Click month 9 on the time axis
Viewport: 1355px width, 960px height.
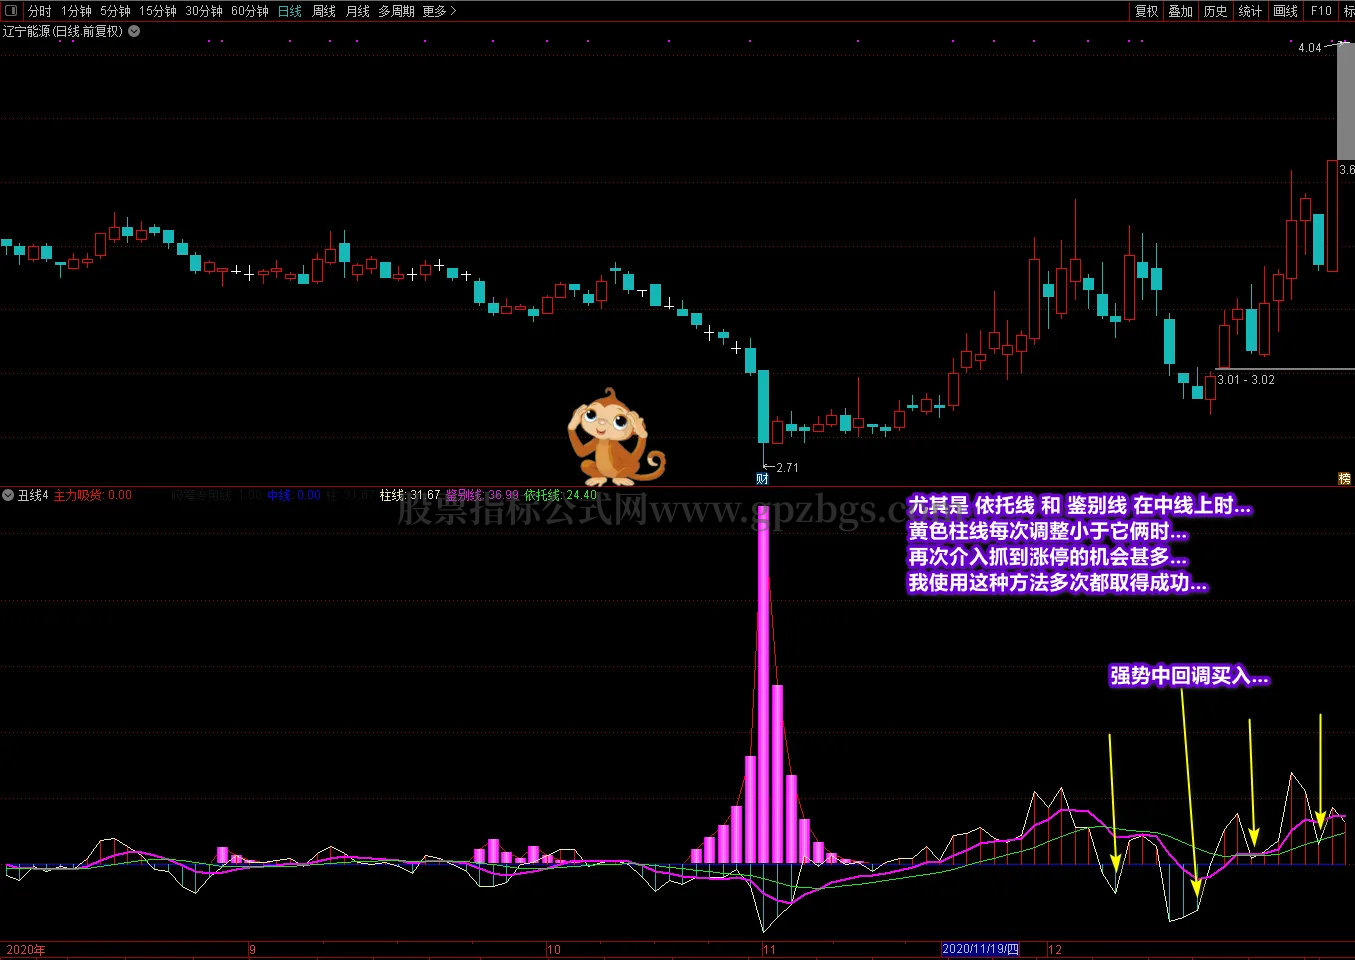coord(253,950)
